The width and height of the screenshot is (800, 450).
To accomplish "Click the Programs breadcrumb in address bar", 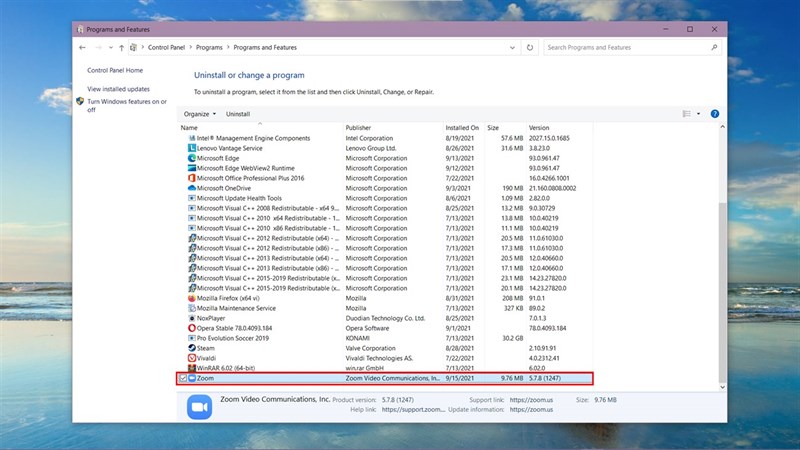I will click(211, 47).
